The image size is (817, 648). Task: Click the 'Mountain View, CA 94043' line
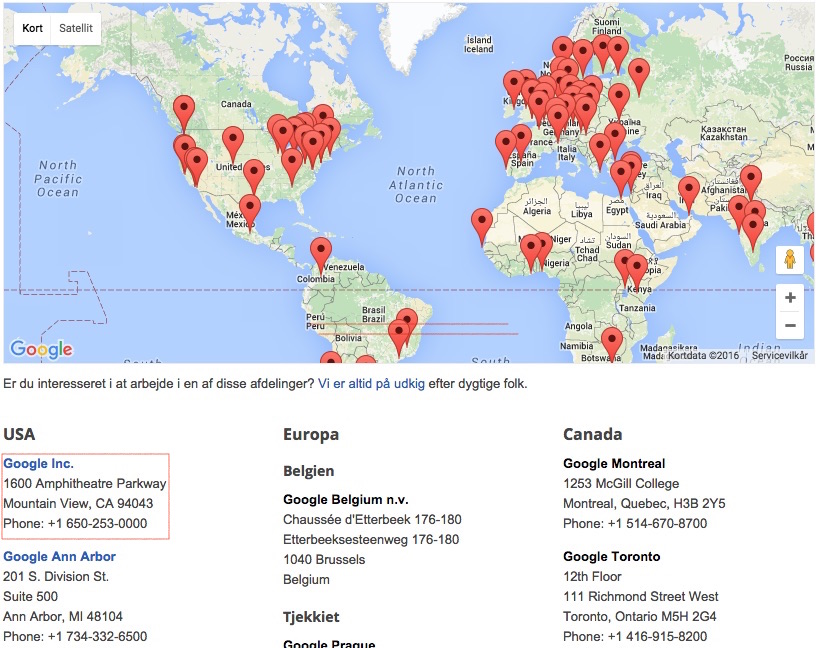(78, 503)
